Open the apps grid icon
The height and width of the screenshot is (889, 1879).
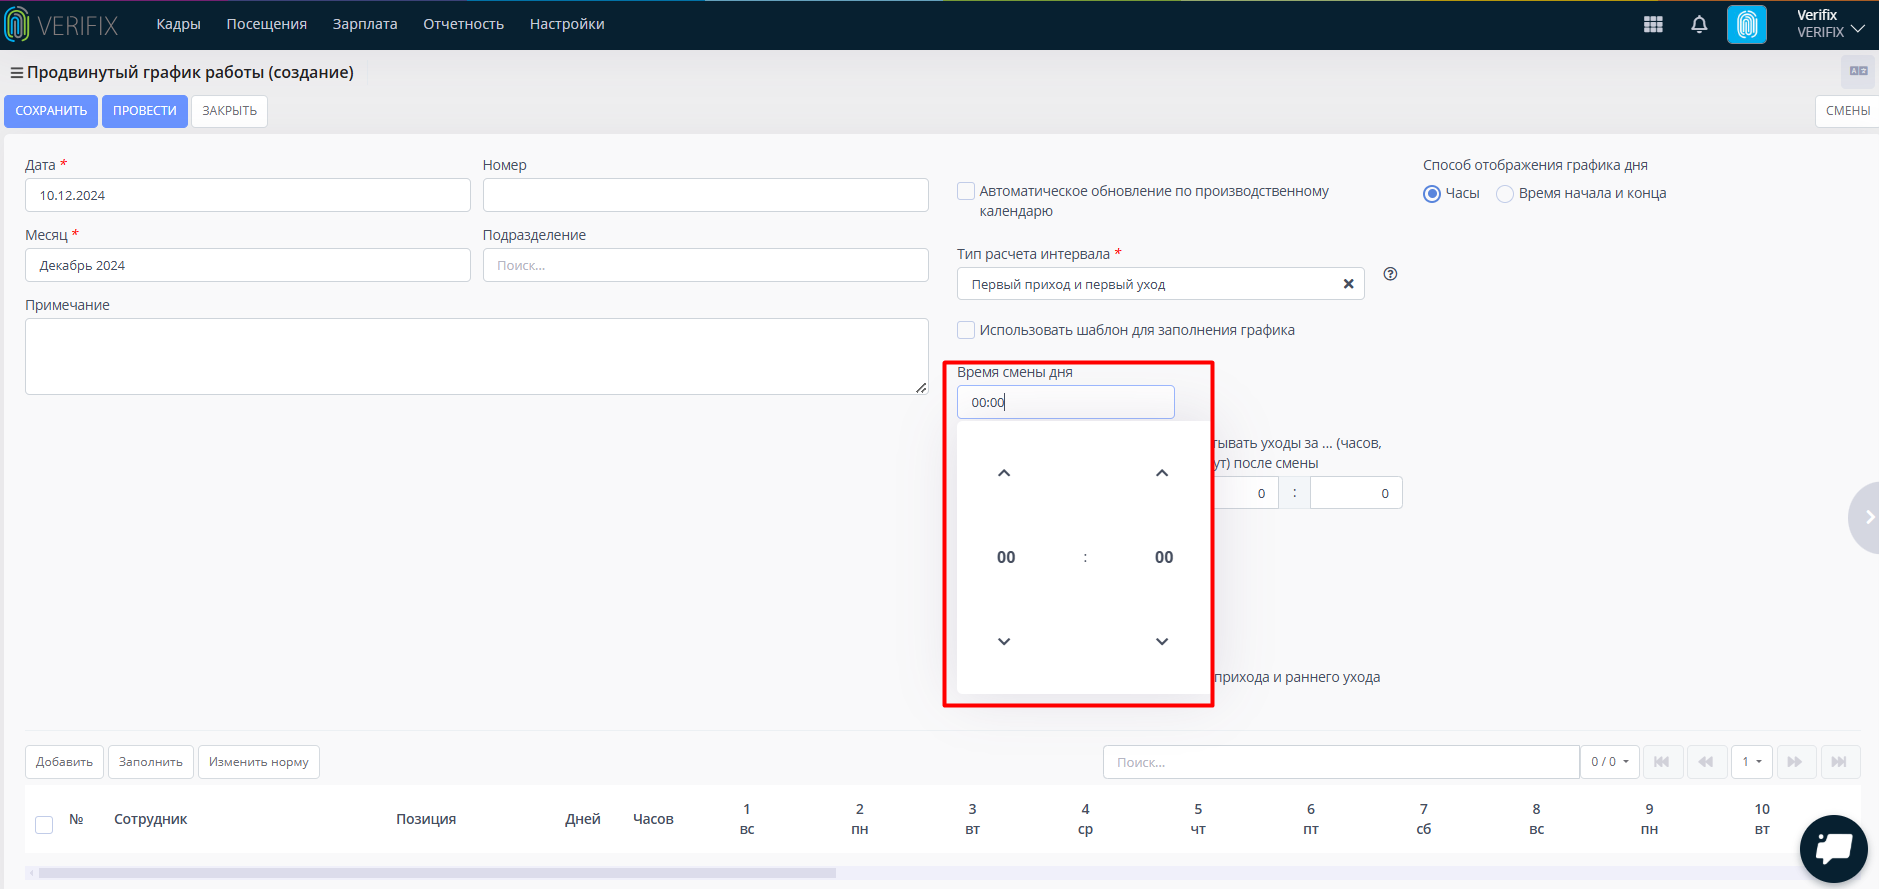tap(1653, 25)
